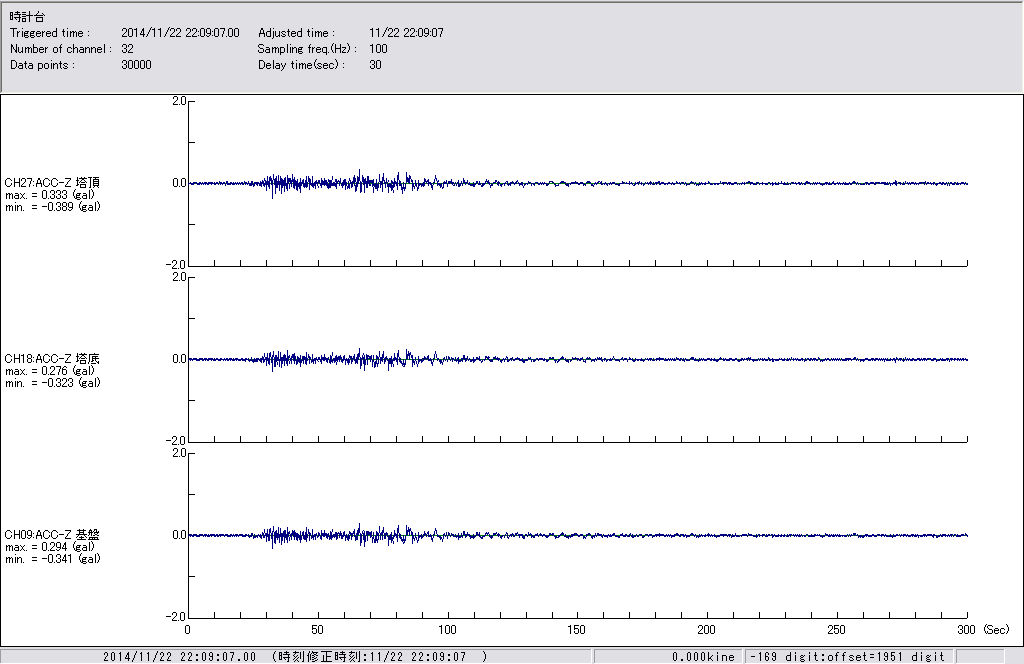The width and height of the screenshot is (1024, 664).
Task: Click the CH18 min. = -0.323 (gal) readout
Action: (52, 383)
